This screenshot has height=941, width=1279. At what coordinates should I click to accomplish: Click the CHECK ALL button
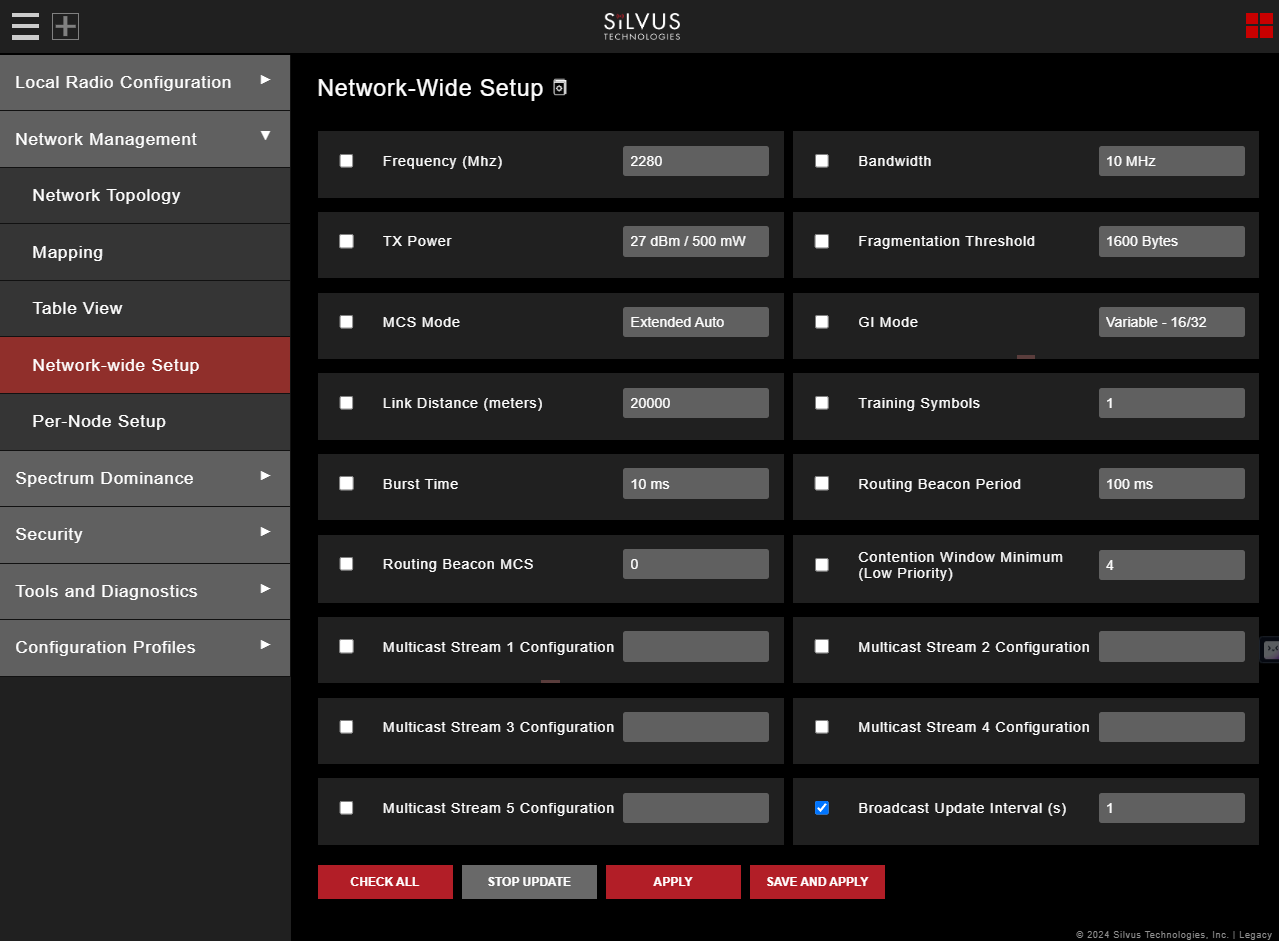point(385,881)
